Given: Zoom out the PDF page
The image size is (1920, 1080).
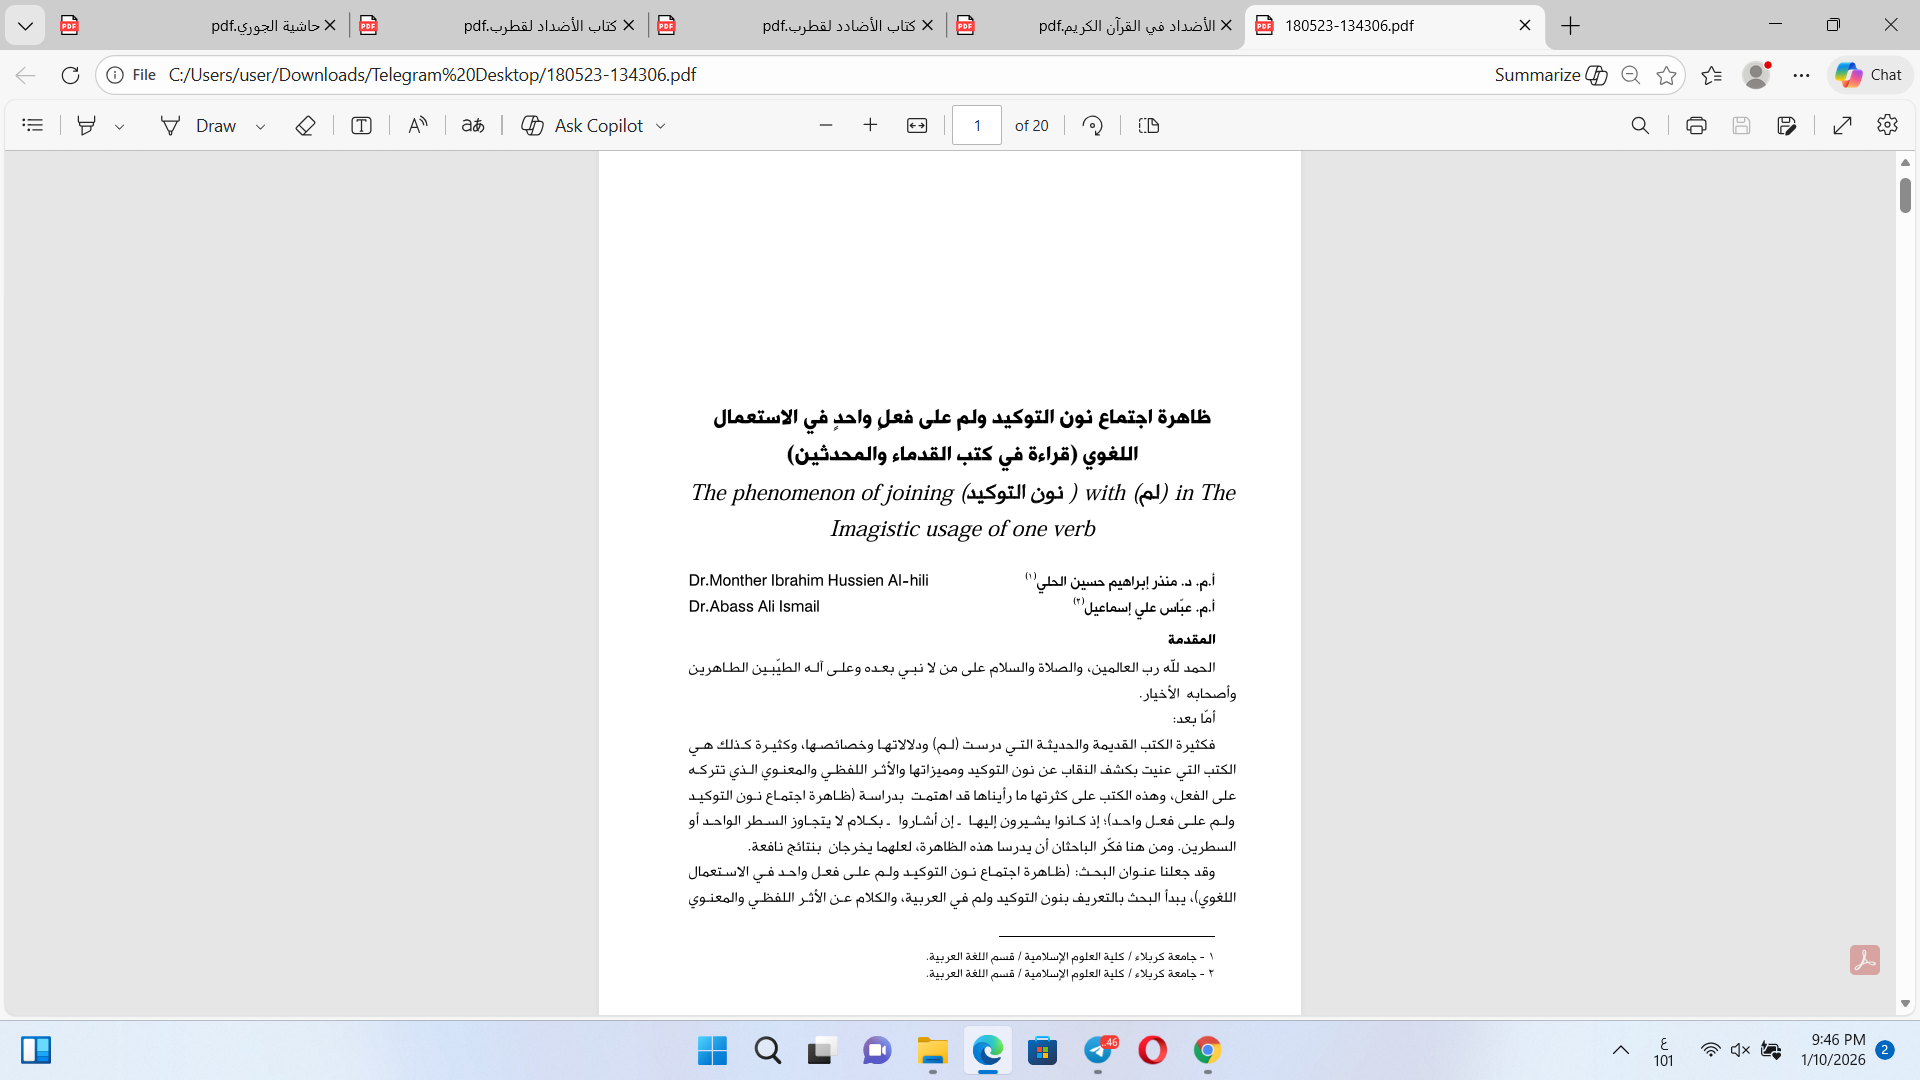Looking at the screenshot, I should [x=826, y=125].
